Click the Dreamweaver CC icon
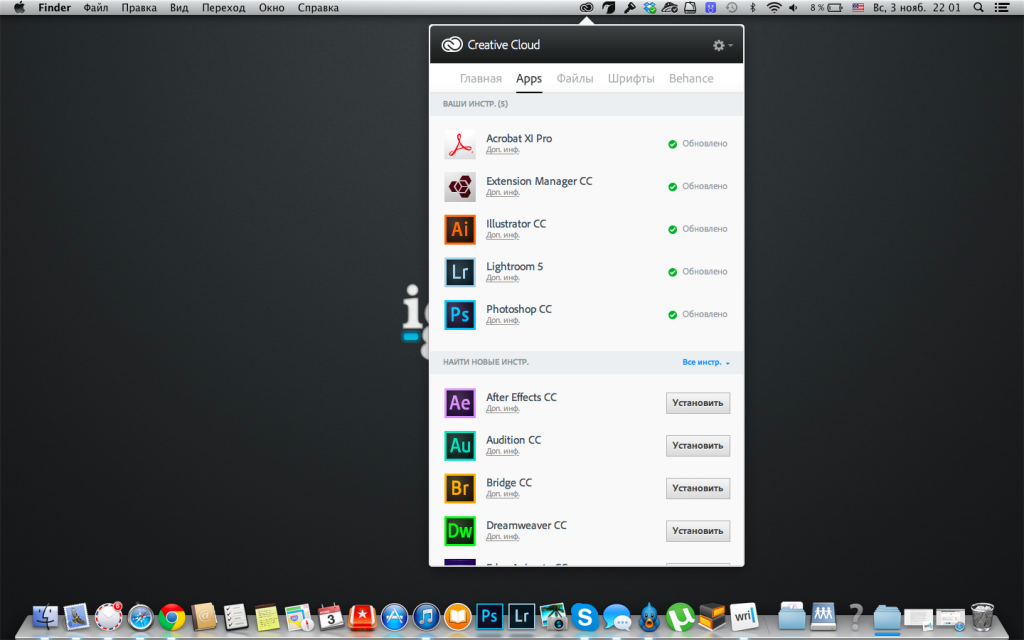1024x640 pixels. (x=460, y=531)
